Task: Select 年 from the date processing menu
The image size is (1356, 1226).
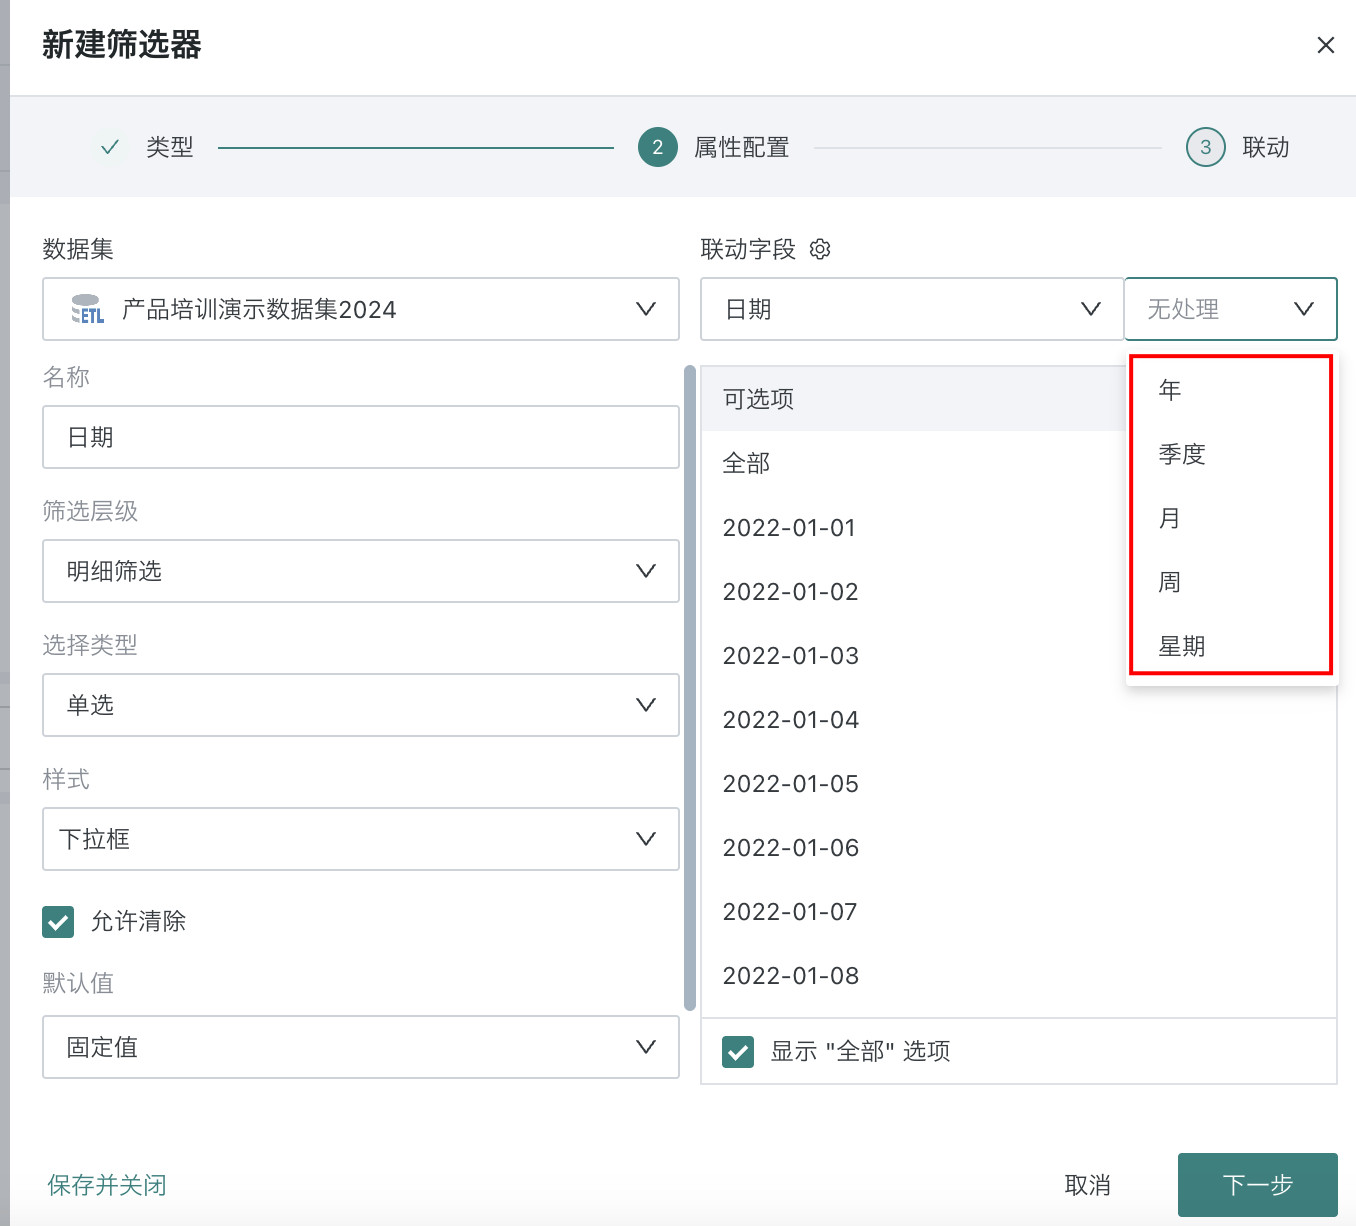Action: (x=1170, y=390)
